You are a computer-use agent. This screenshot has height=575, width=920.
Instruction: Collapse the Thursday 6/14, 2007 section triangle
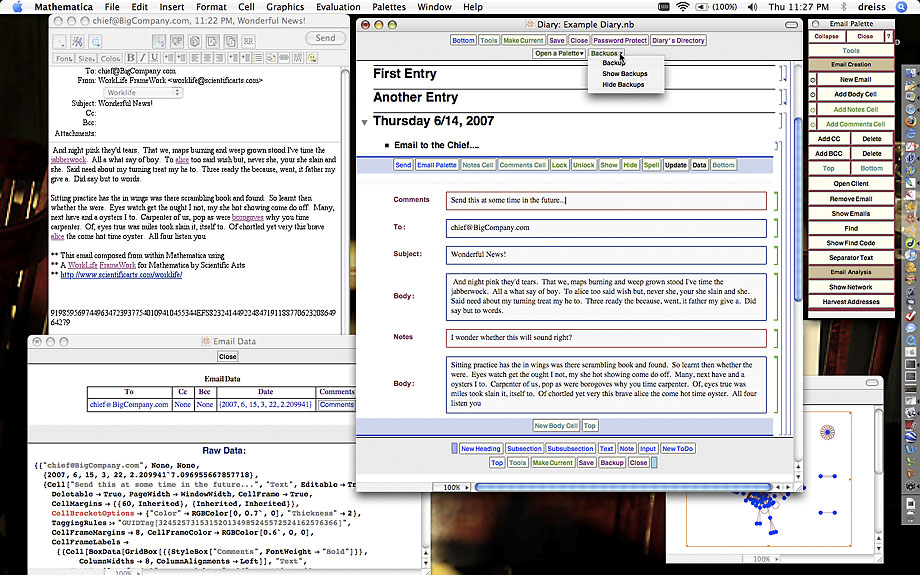(x=364, y=122)
